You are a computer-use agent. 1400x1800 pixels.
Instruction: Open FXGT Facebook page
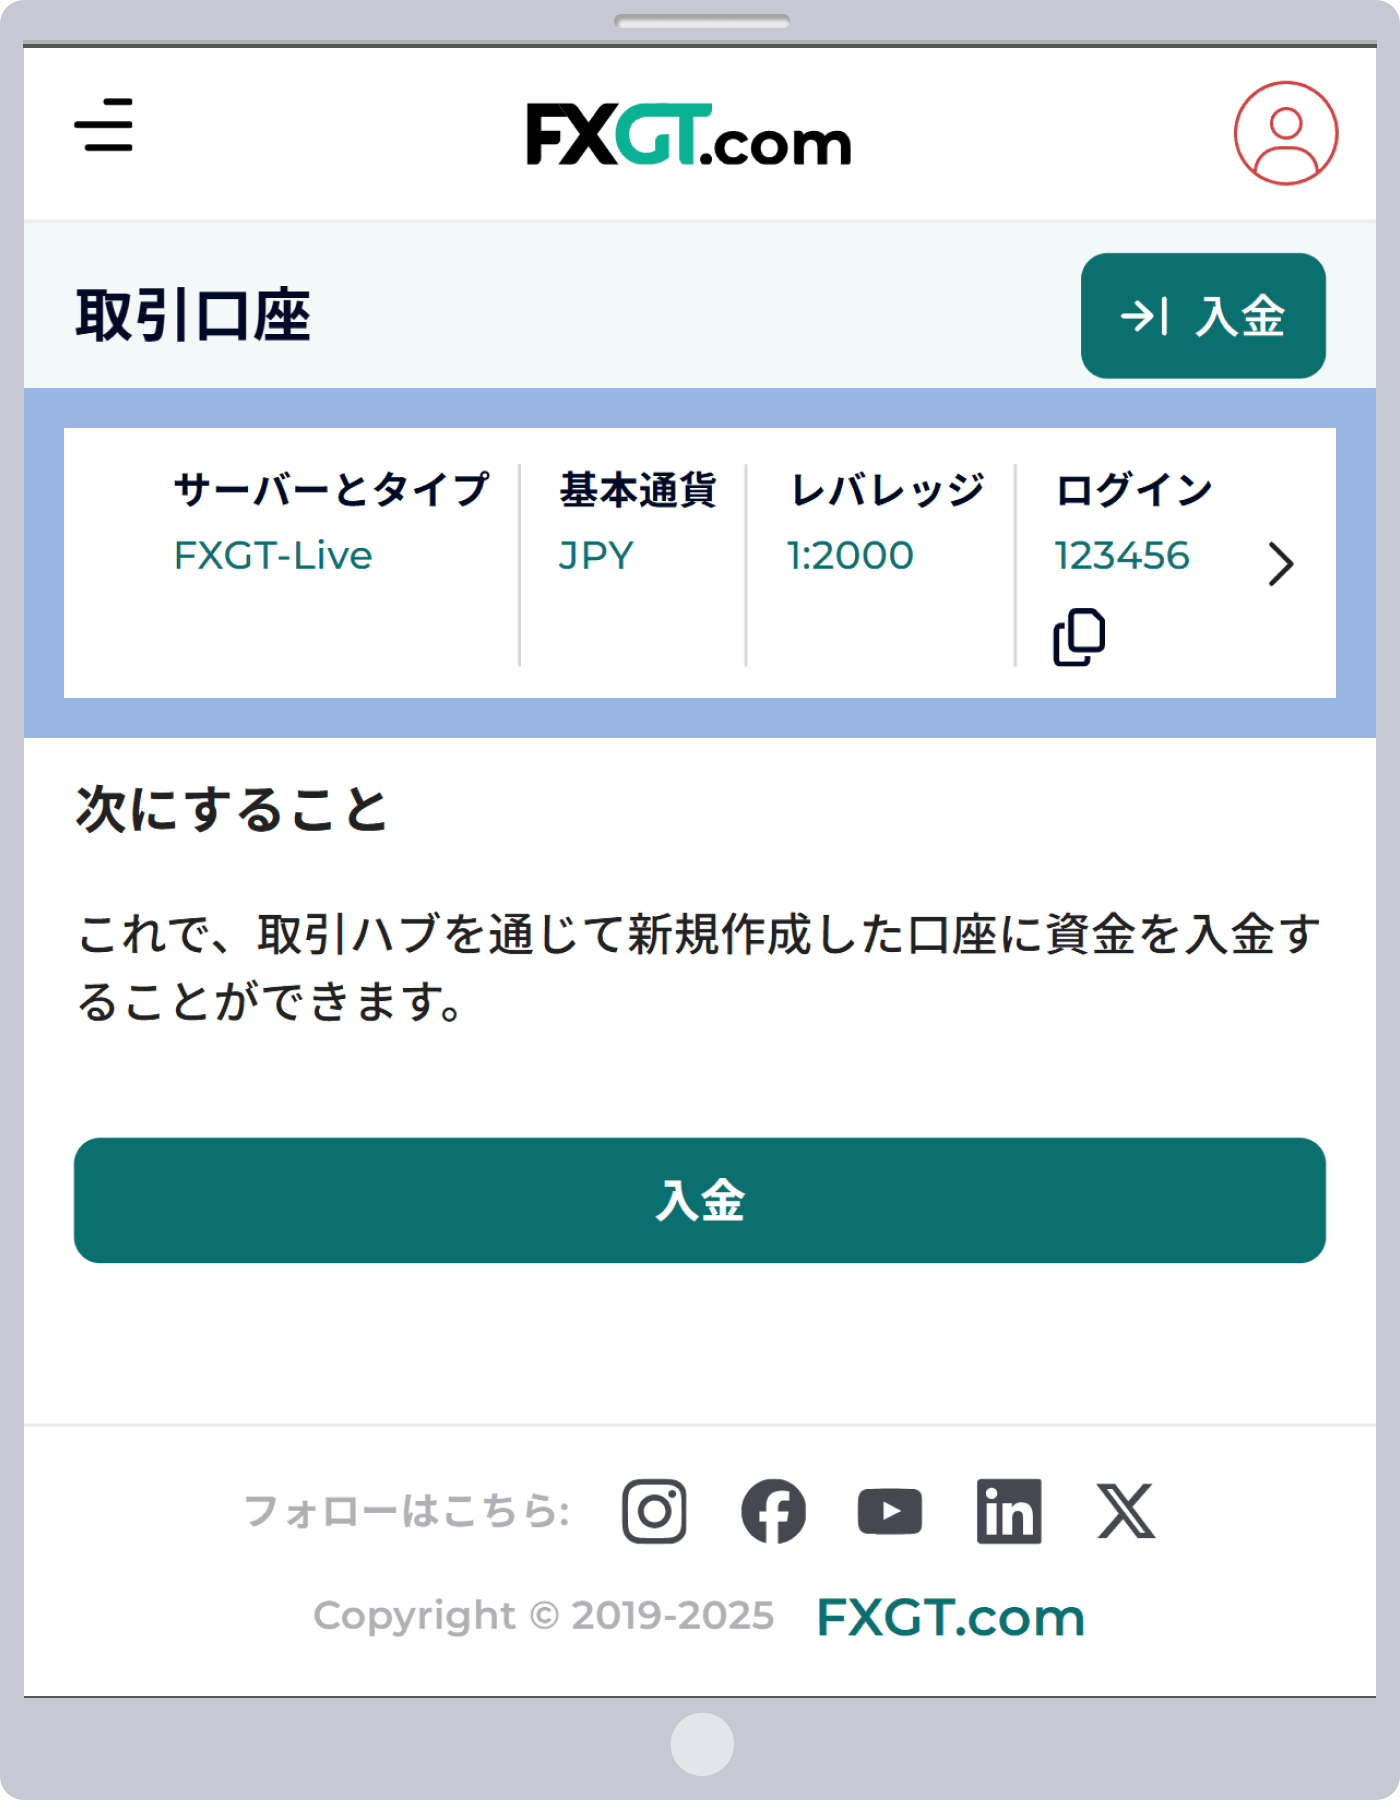coord(773,1511)
